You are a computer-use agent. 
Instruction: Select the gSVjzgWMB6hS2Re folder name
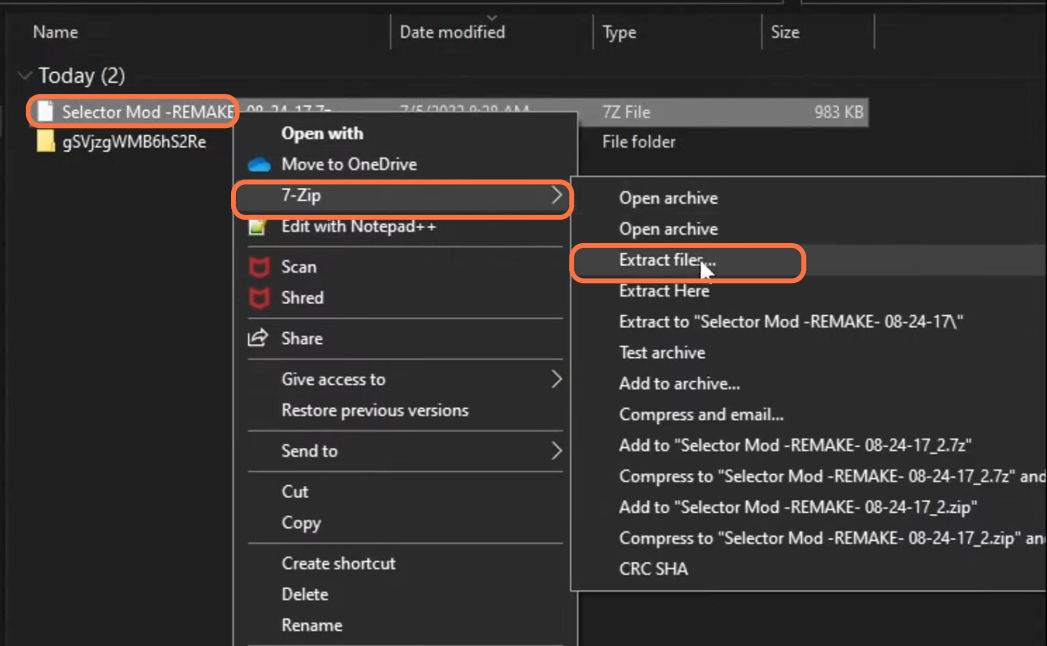[x=134, y=142]
